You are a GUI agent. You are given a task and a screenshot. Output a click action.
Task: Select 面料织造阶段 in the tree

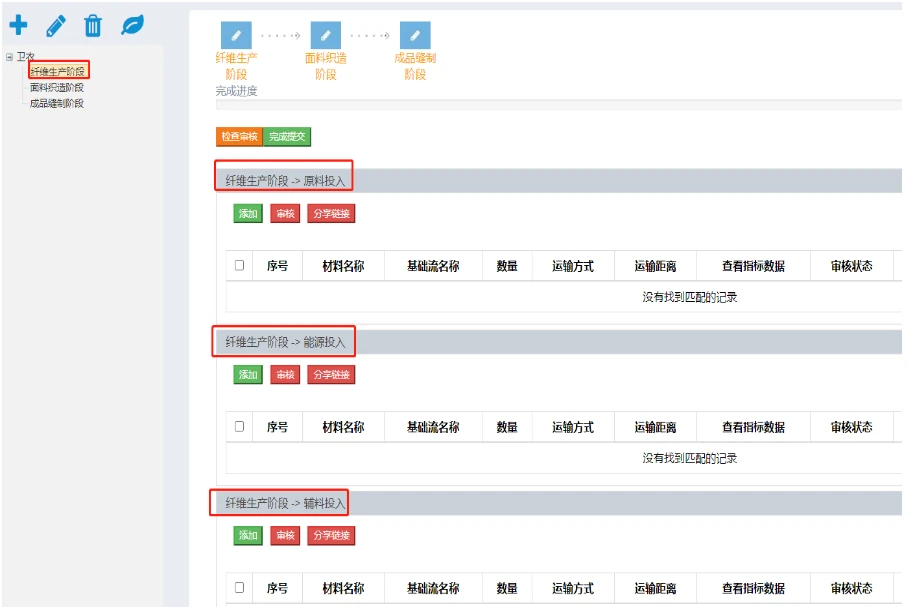[x=57, y=88]
